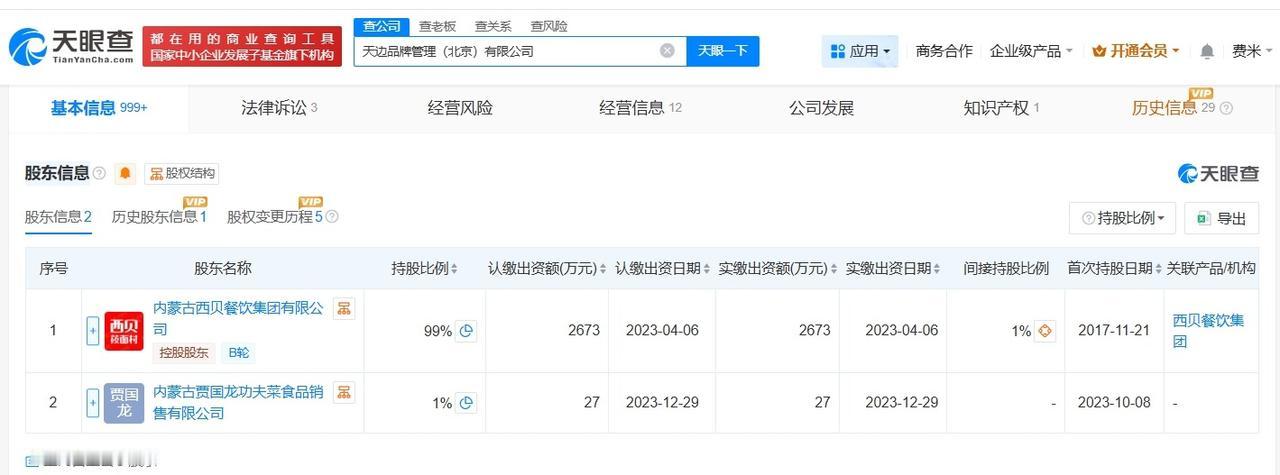
Task: Select the 历史股东信息 sub-tab
Action: (x=159, y=217)
